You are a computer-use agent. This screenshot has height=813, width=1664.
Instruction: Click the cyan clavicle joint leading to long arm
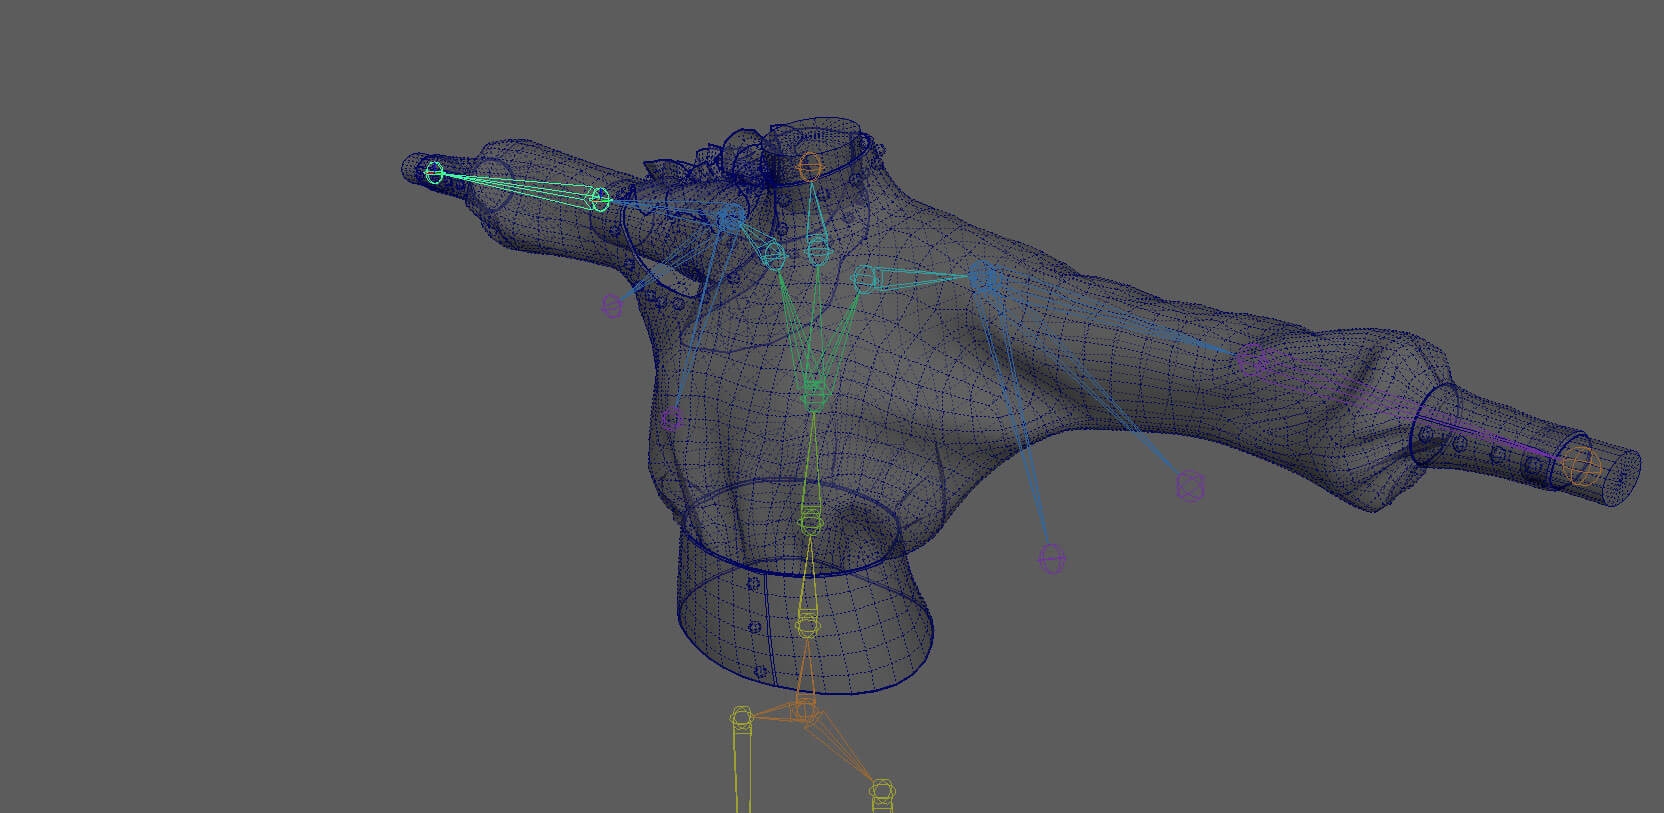tap(864, 278)
